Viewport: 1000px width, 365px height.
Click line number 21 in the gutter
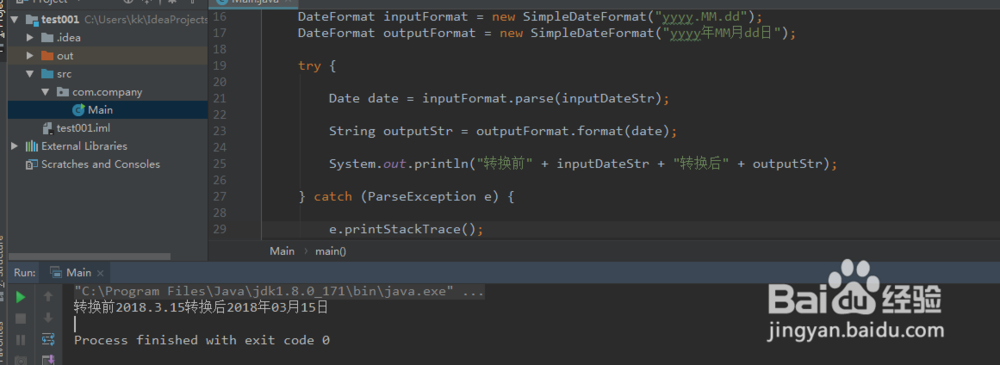219,98
